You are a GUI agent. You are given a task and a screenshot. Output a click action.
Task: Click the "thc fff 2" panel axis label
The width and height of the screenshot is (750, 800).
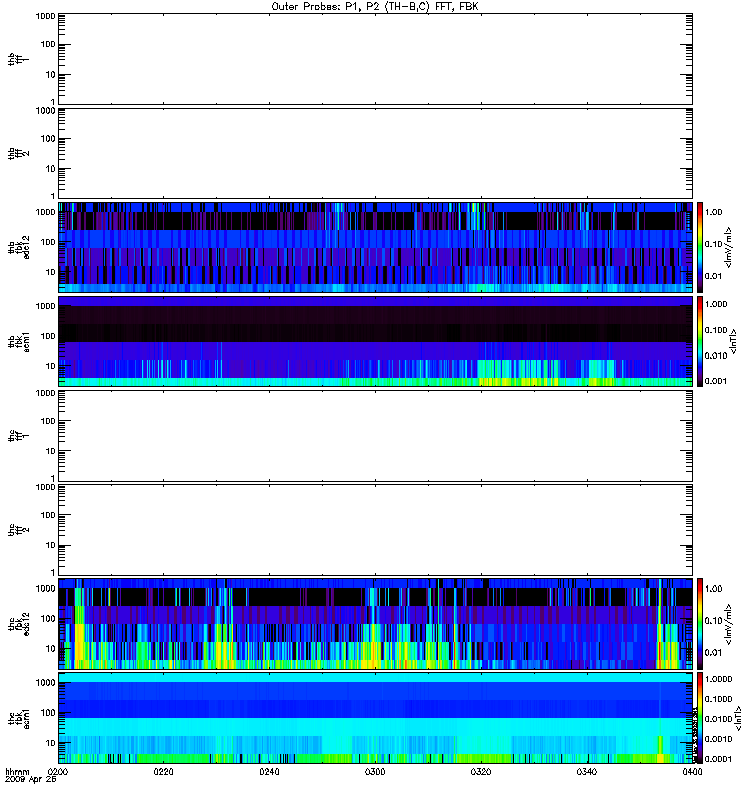19,530
